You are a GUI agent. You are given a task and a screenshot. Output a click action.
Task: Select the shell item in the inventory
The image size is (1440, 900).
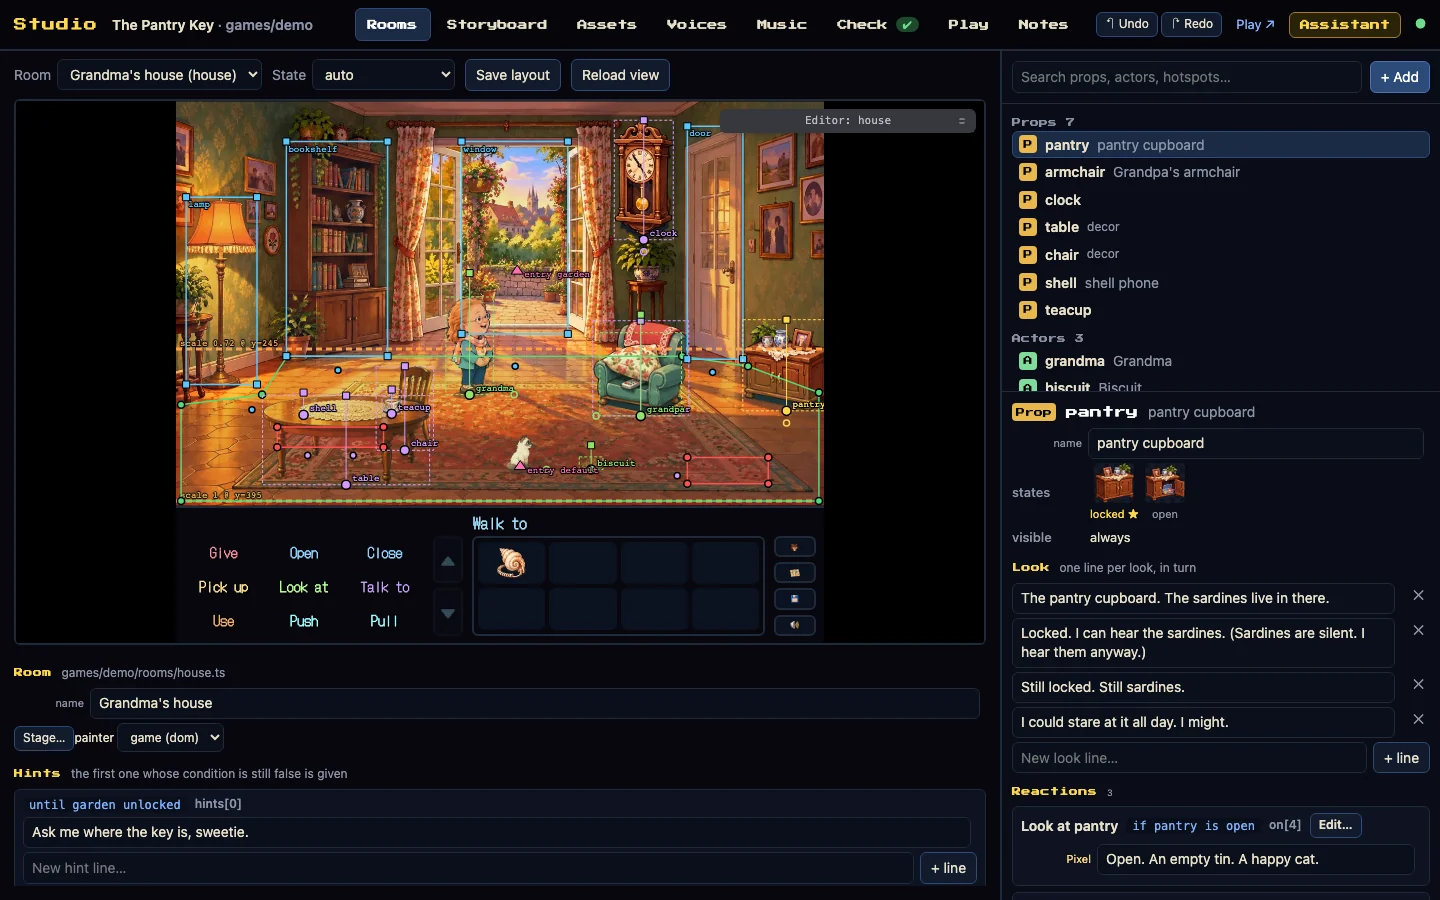(x=511, y=563)
